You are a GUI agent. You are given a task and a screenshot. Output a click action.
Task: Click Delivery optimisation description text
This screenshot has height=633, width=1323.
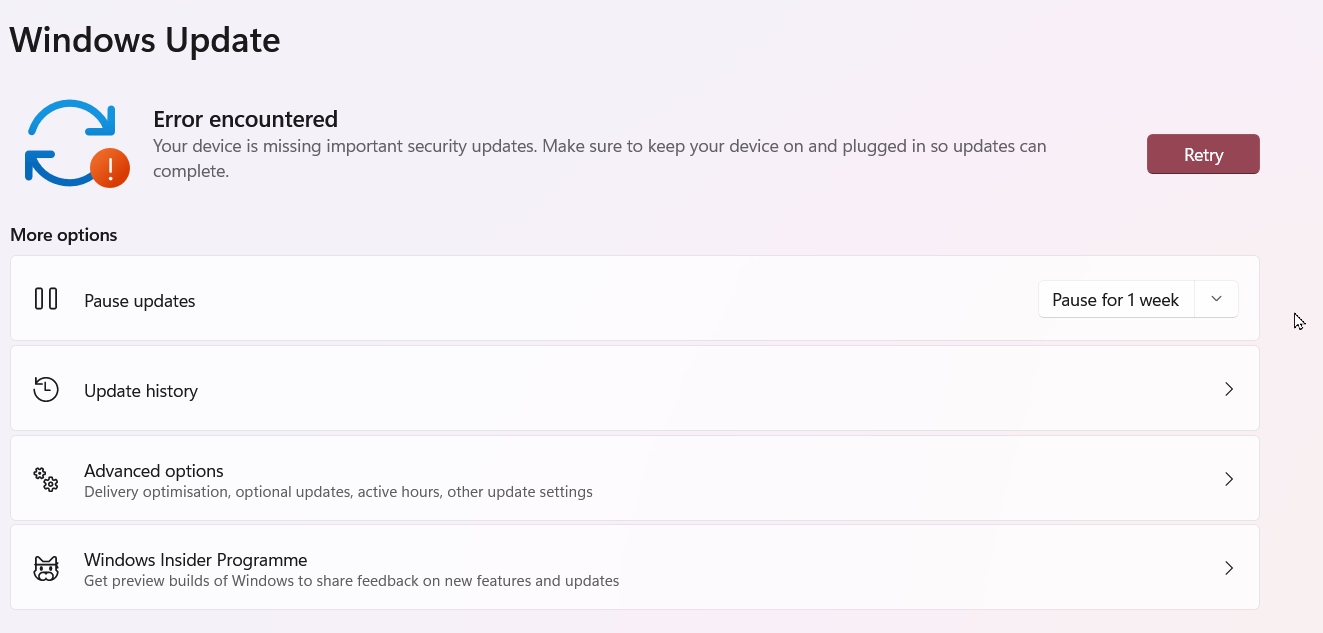coord(338,492)
